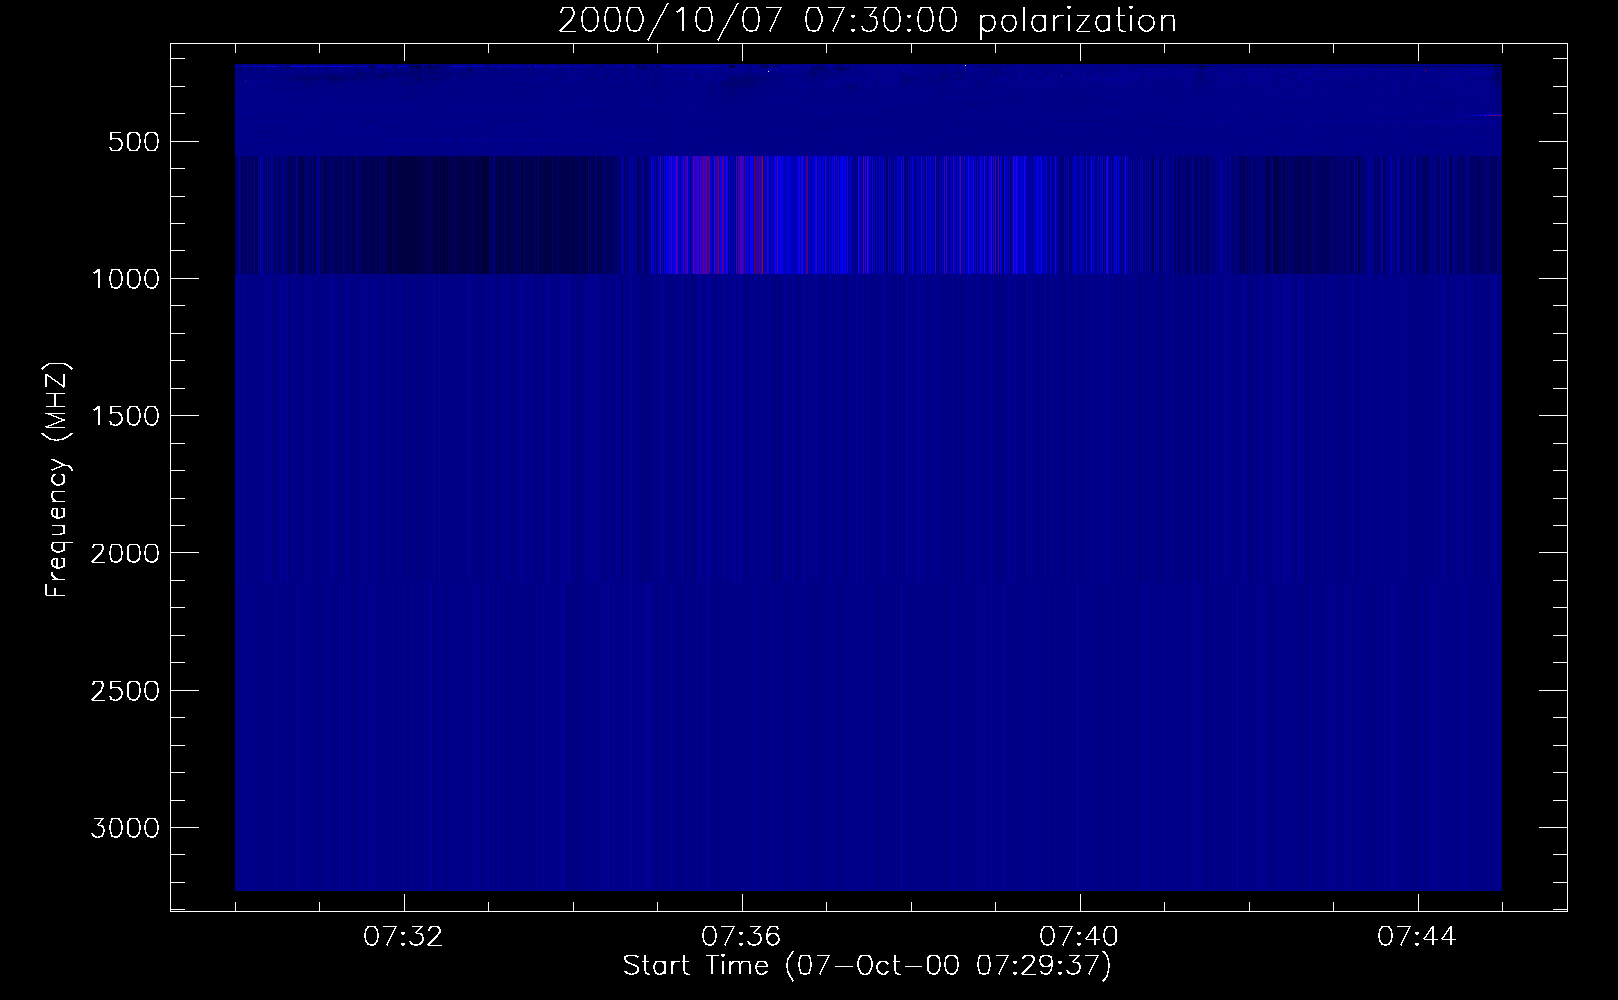1618x1000 pixels.
Task: Click the 07:32 time tick label
Action: tap(403, 937)
